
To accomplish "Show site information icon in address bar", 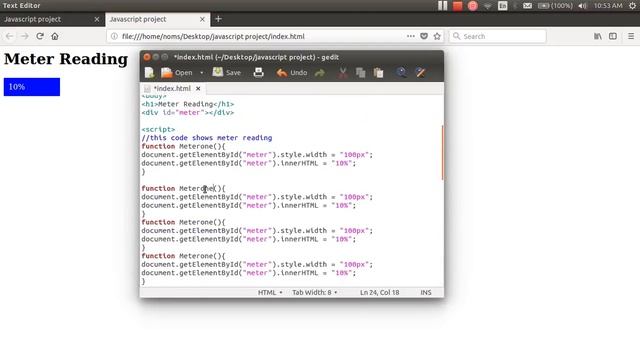I will click(x=114, y=36).
